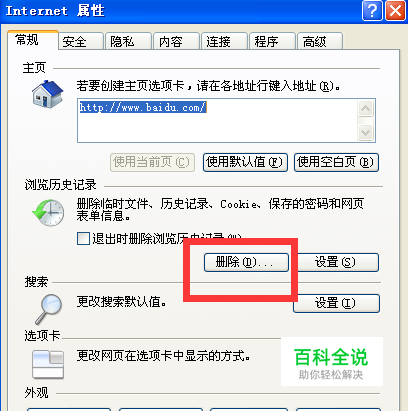The height and width of the screenshot is (411, 408).
Task: Click the homepage box scroll up arrow
Action: tap(366, 109)
